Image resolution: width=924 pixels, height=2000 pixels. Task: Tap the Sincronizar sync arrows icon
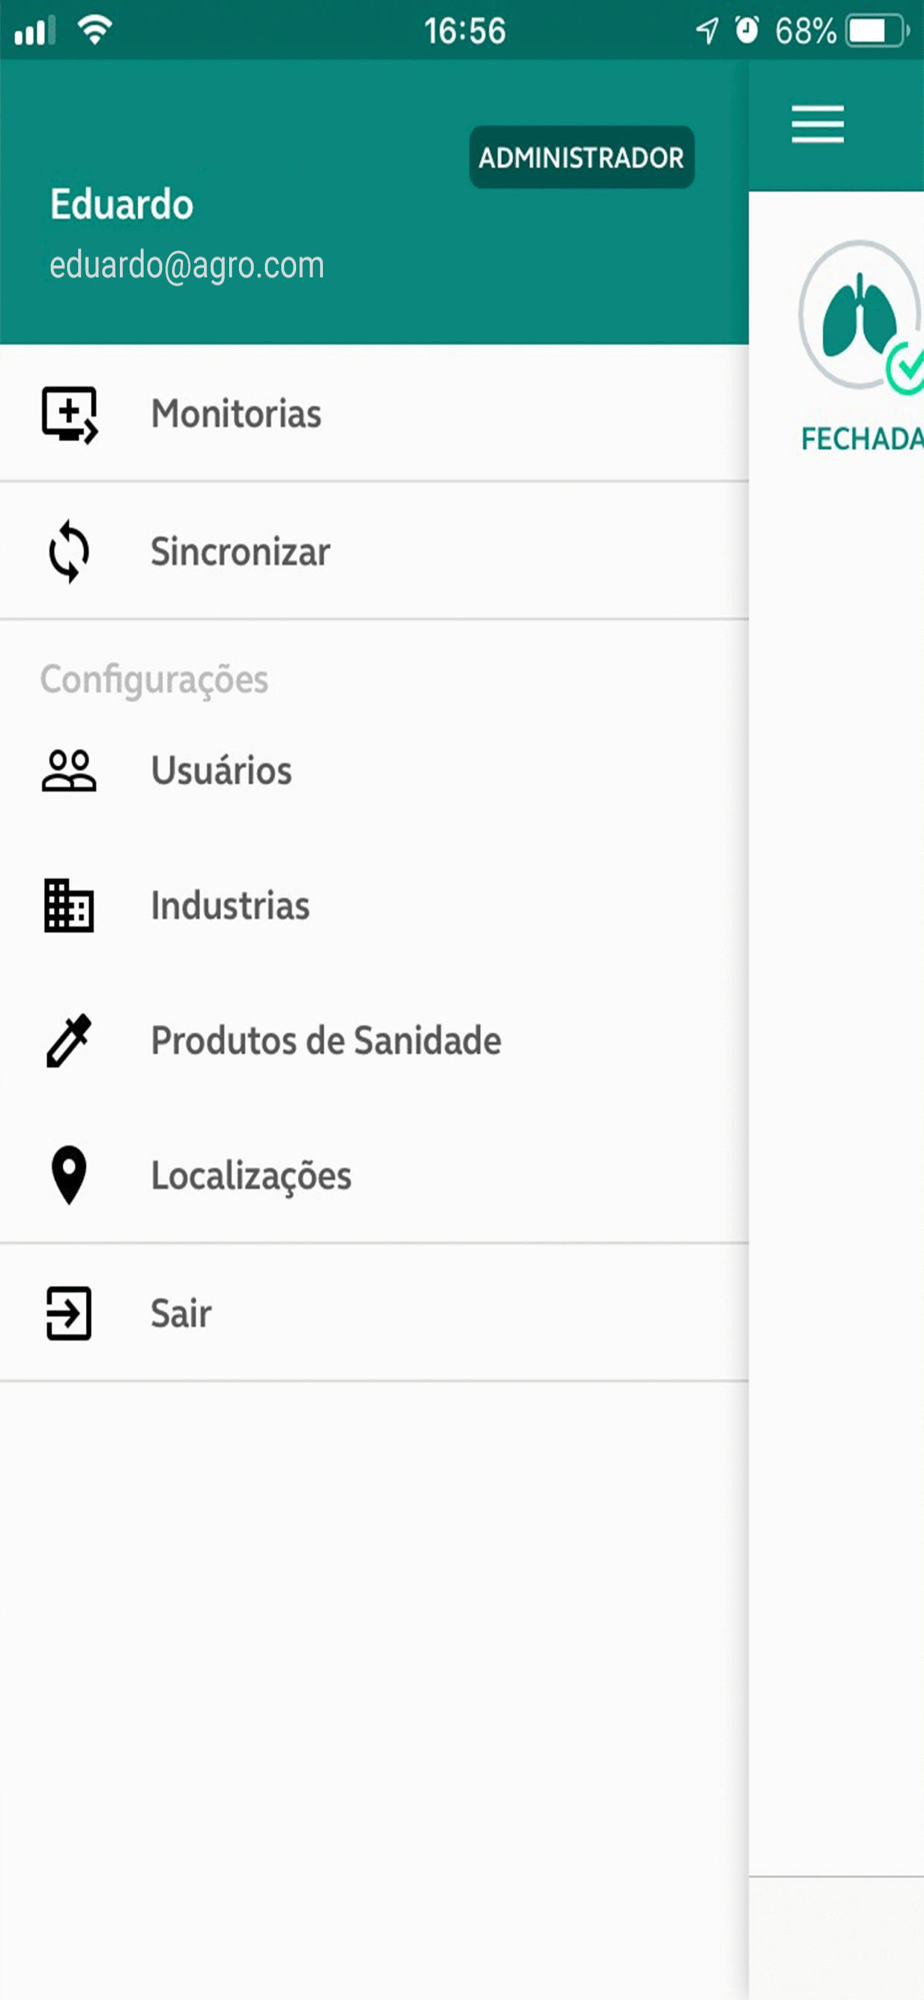tap(69, 551)
